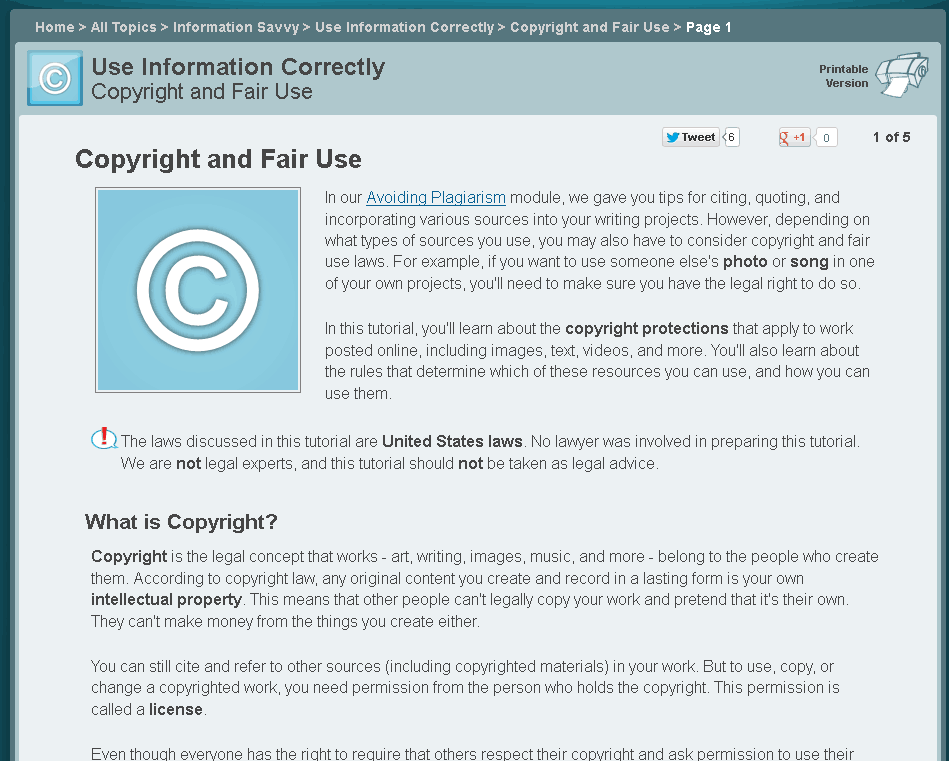
Task: Click the +1 count bubble showing 0
Action: (x=826, y=137)
